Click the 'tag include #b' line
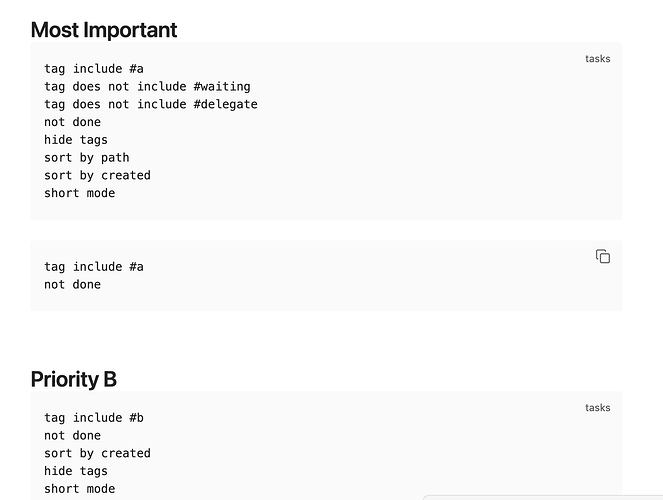This screenshot has width=663, height=500. click(x=94, y=418)
